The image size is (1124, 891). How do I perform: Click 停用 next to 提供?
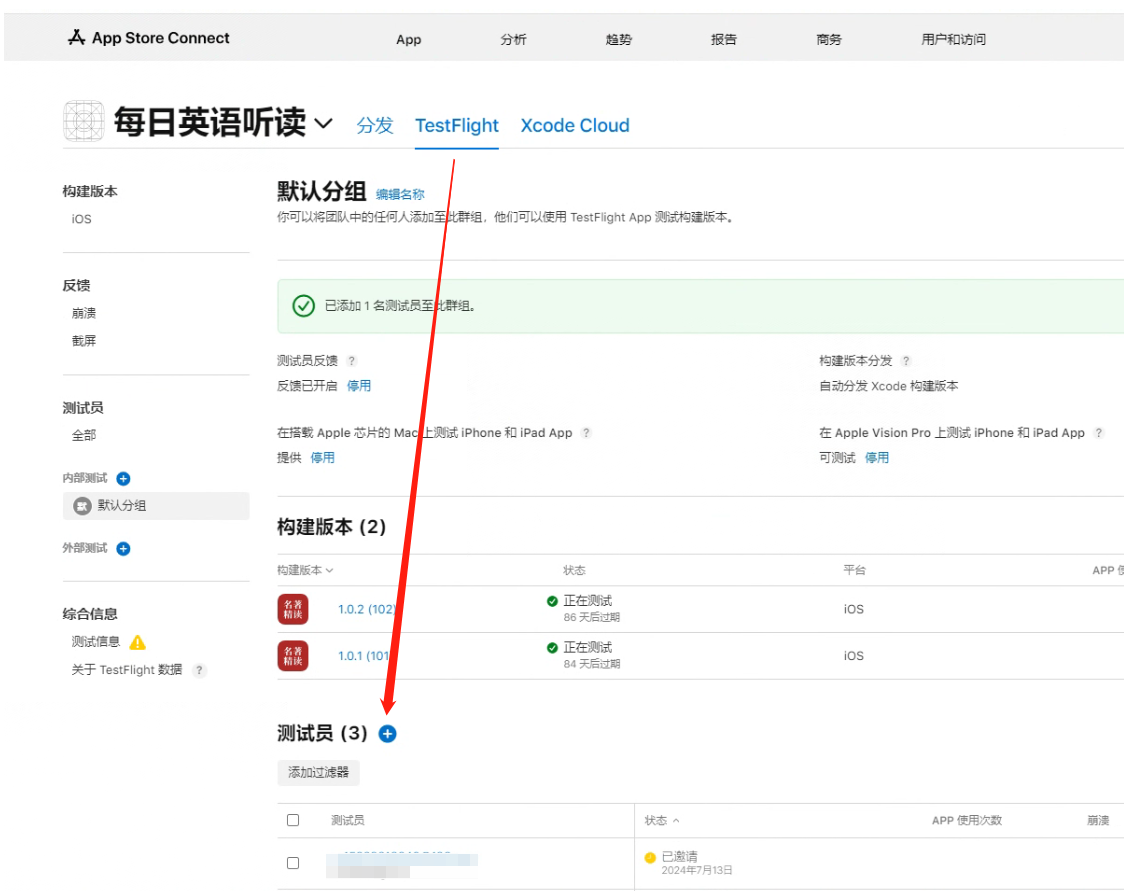coord(323,457)
